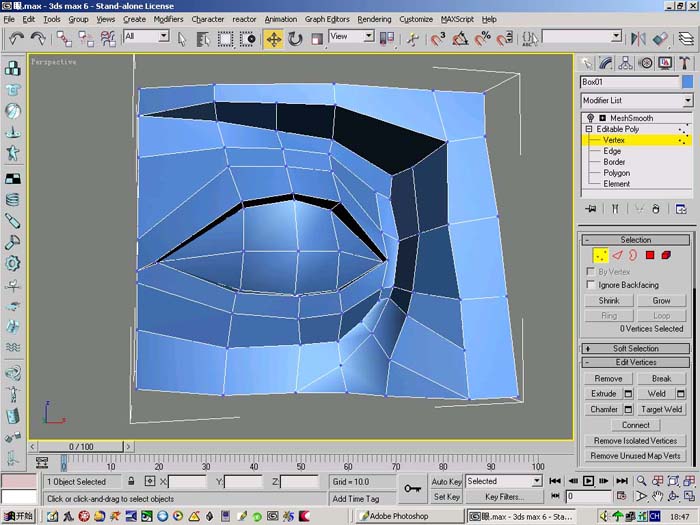
Task: Select the Polygon red square icon
Action: pos(650,255)
